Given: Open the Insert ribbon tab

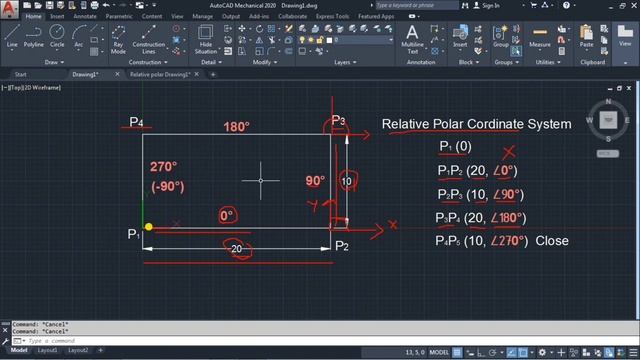Looking at the screenshot, I should (x=57, y=16).
